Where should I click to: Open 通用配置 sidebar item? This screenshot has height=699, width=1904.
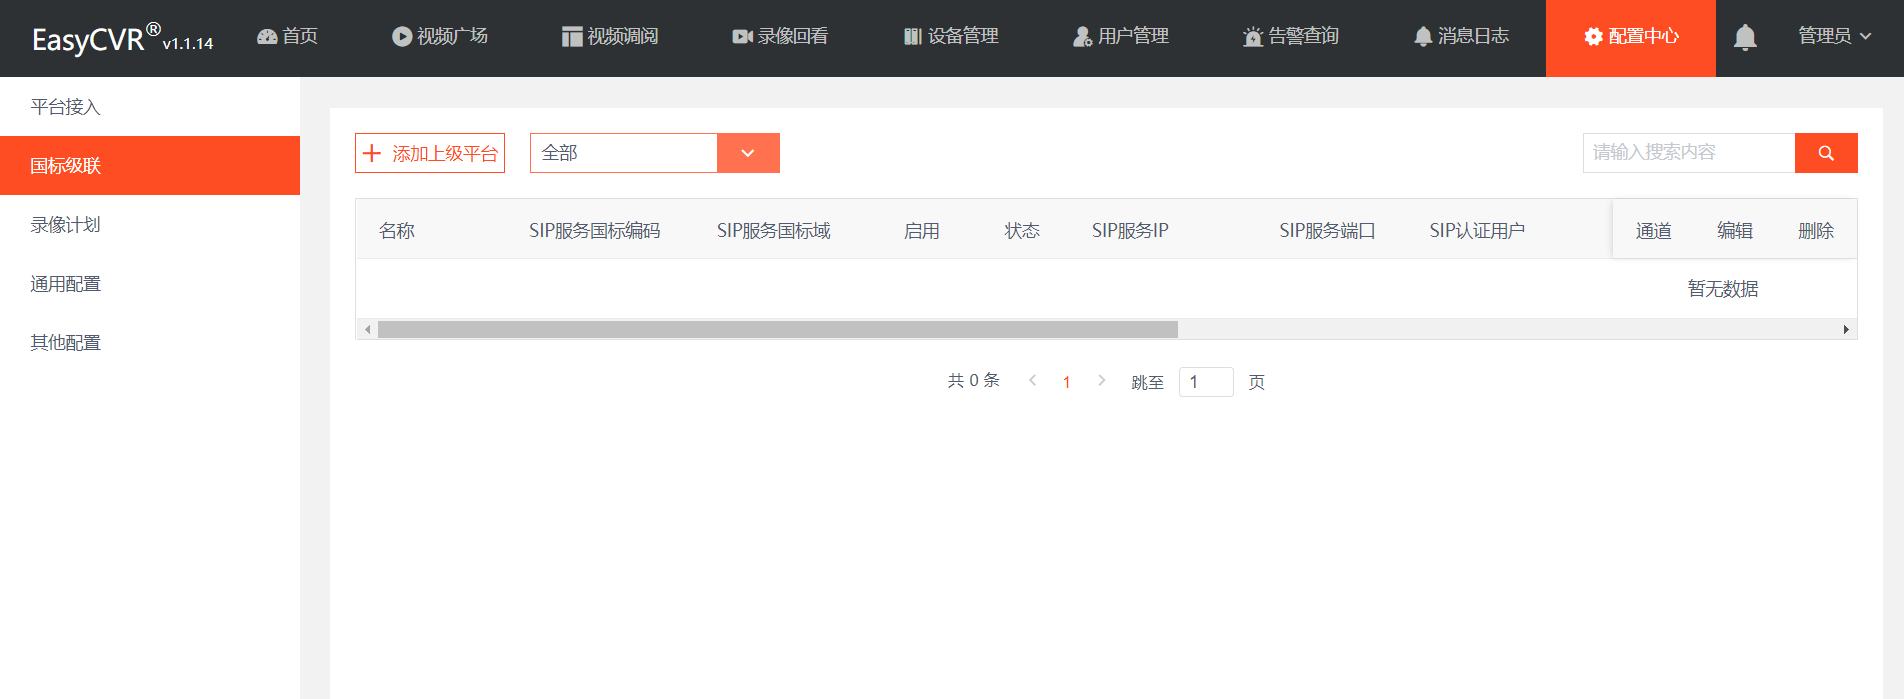pyautogui.click(x=66, y=284)
